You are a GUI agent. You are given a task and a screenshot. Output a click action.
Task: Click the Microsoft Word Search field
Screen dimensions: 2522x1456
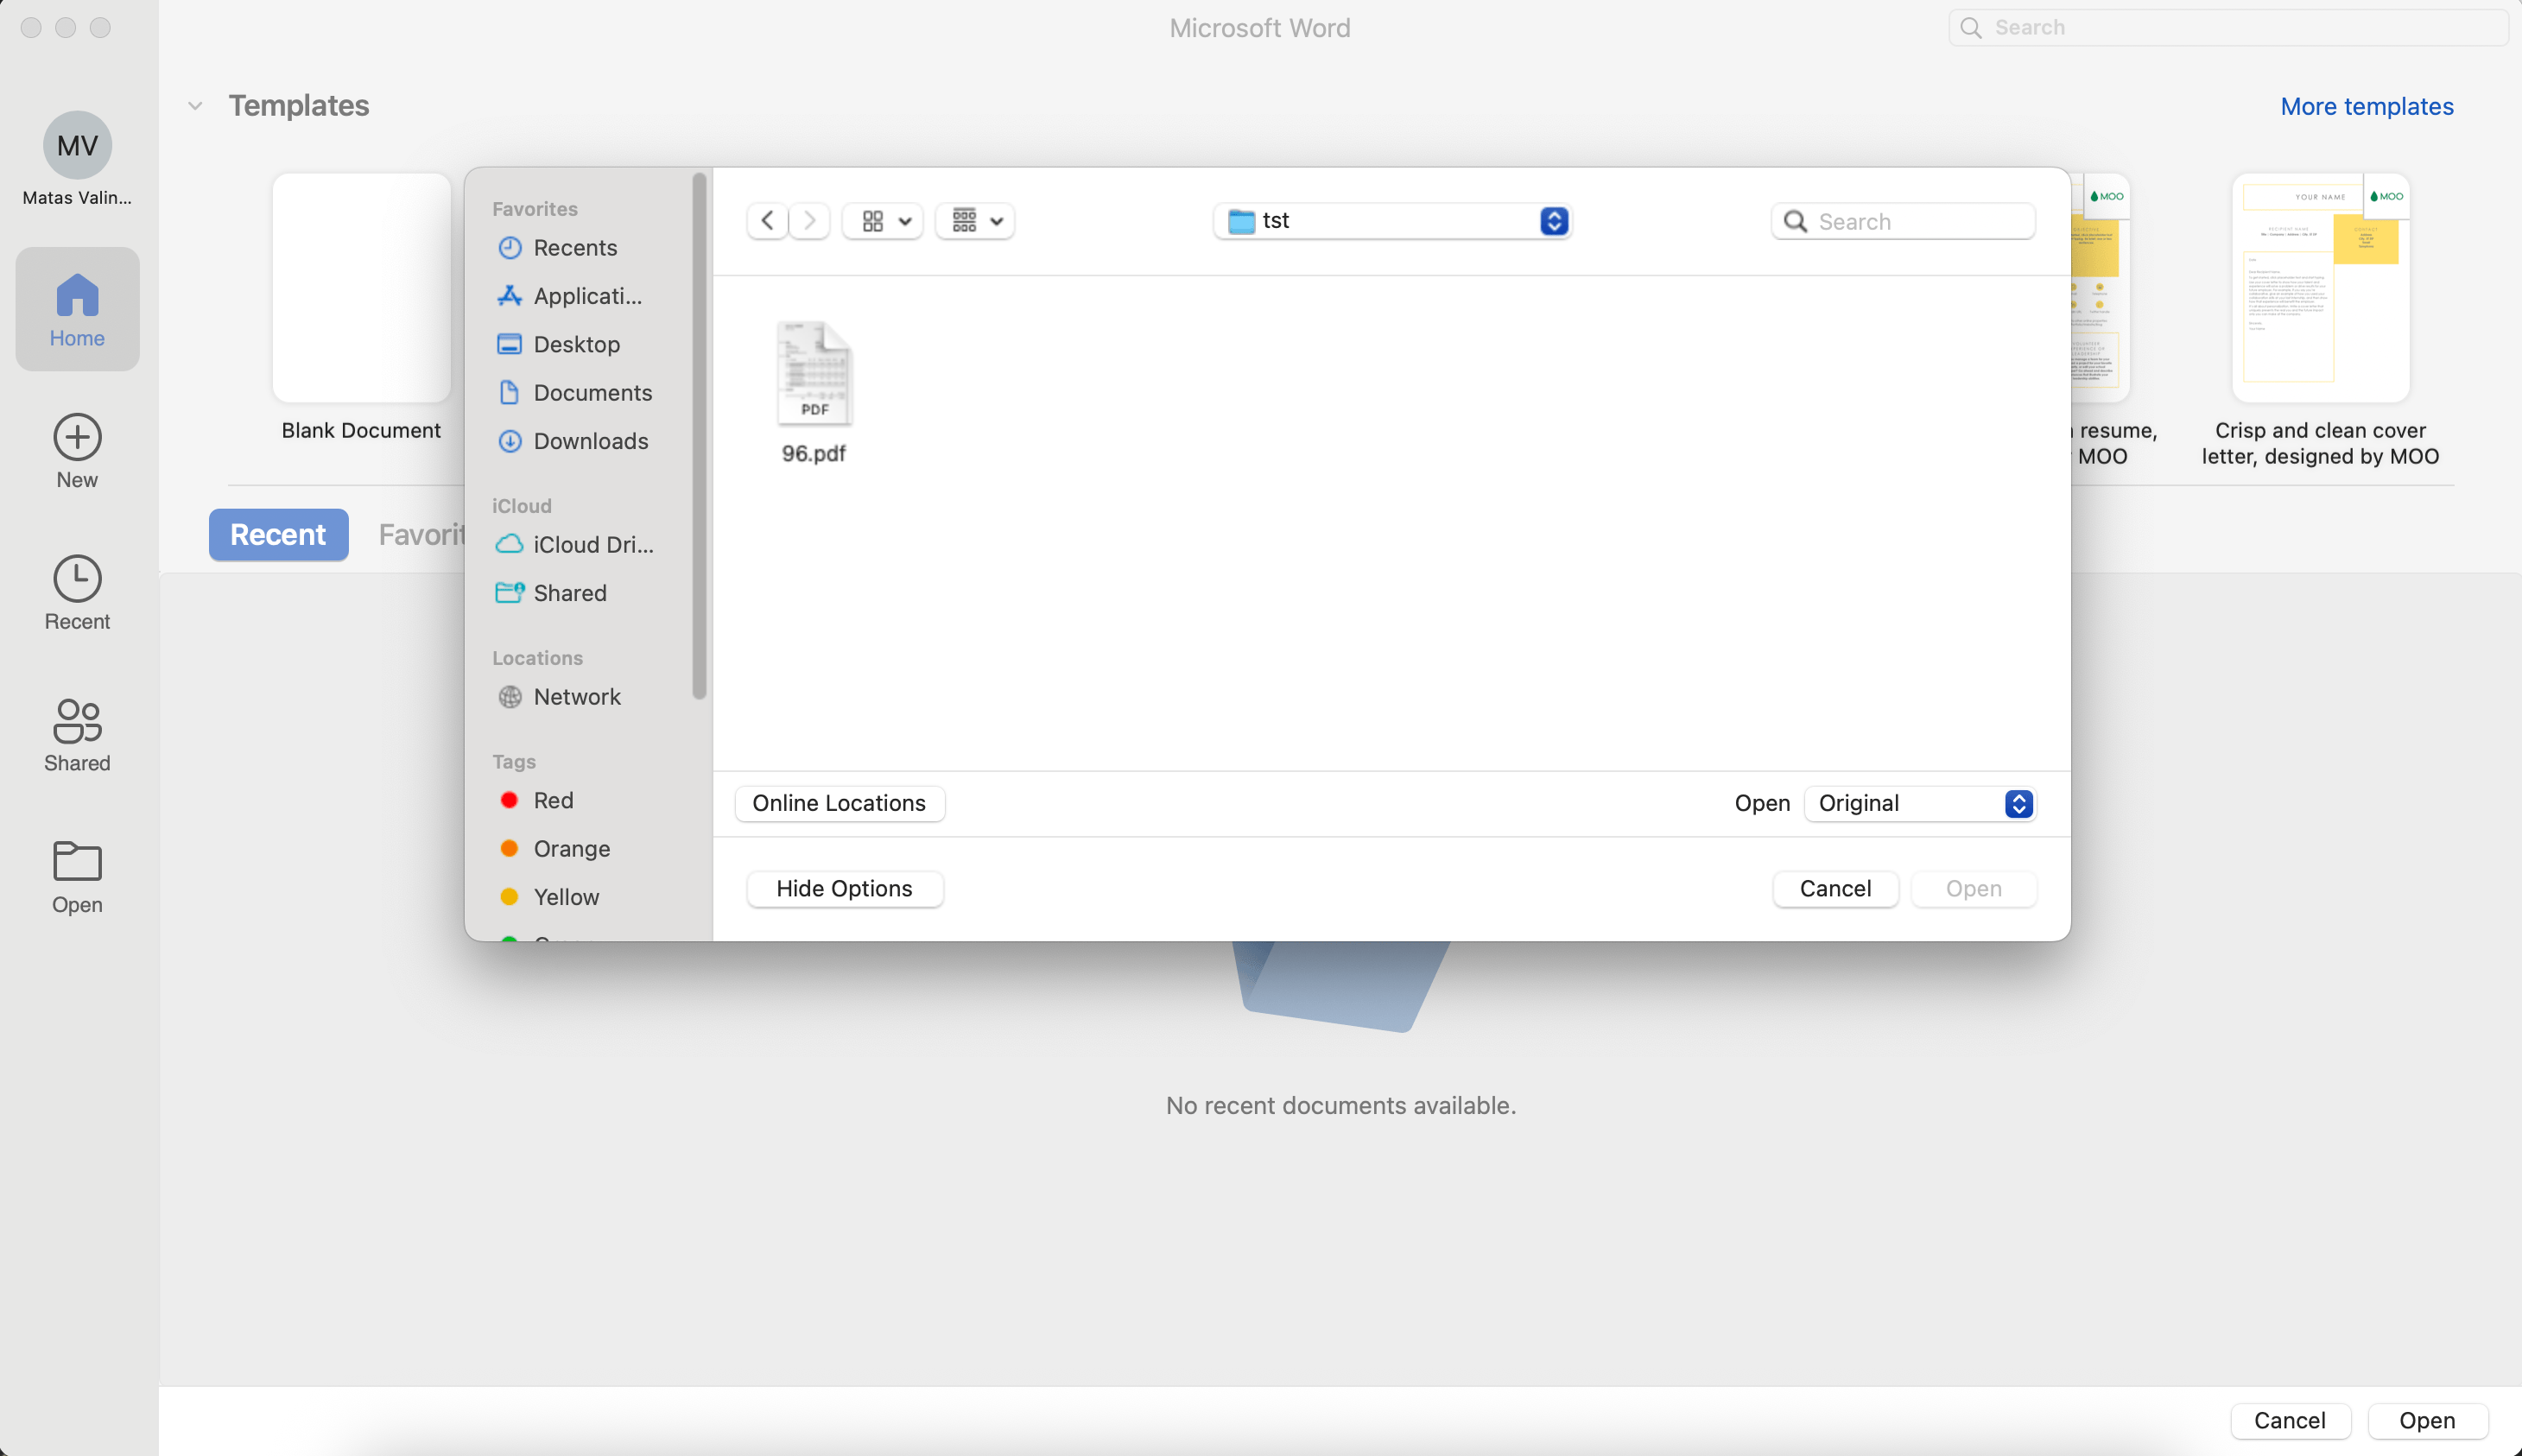pyautogui.click(x=2228, y=28)
